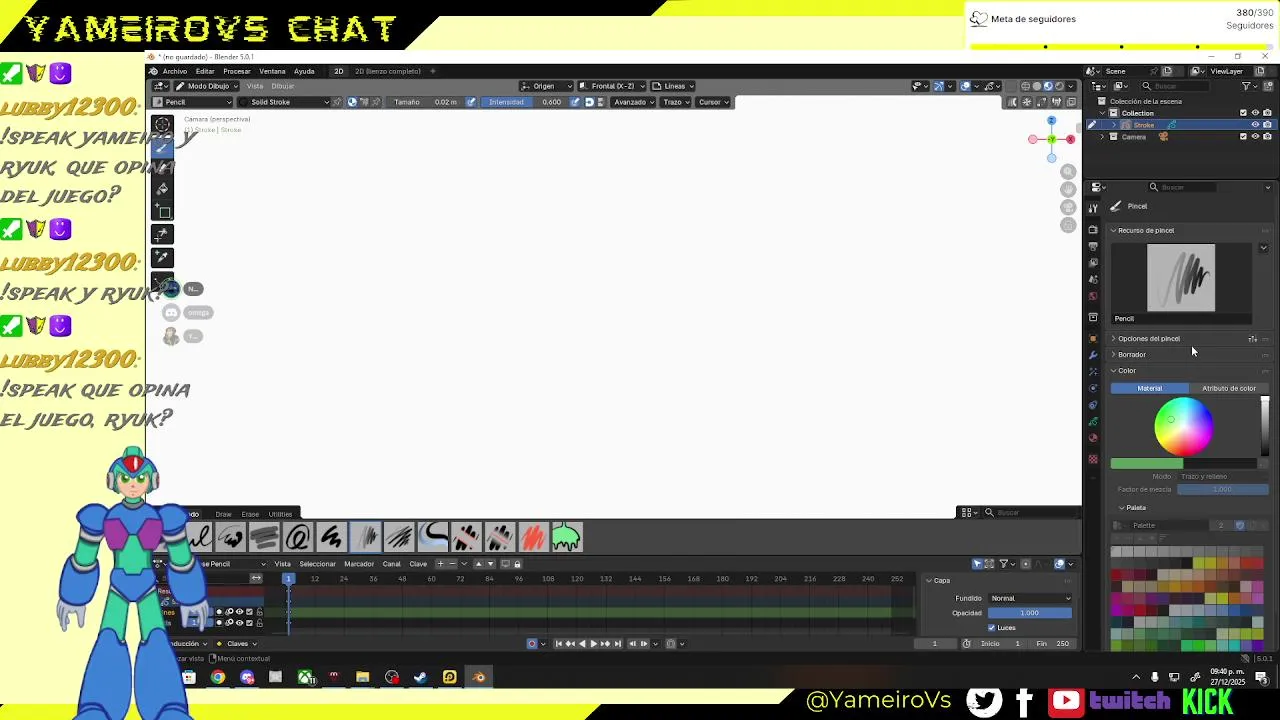
Task: Open Google Chrome from the taskbar
Action: [x=218, y=677]
